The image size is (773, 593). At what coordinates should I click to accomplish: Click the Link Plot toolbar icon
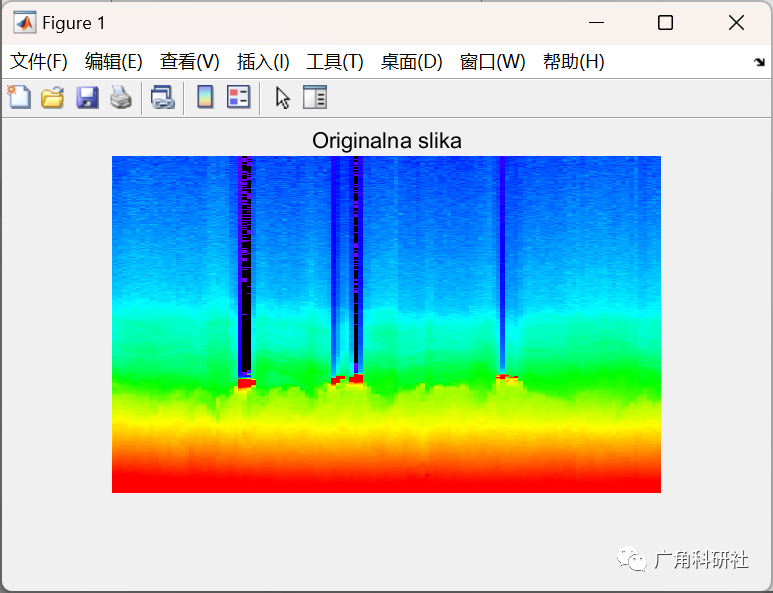[163, 97]
